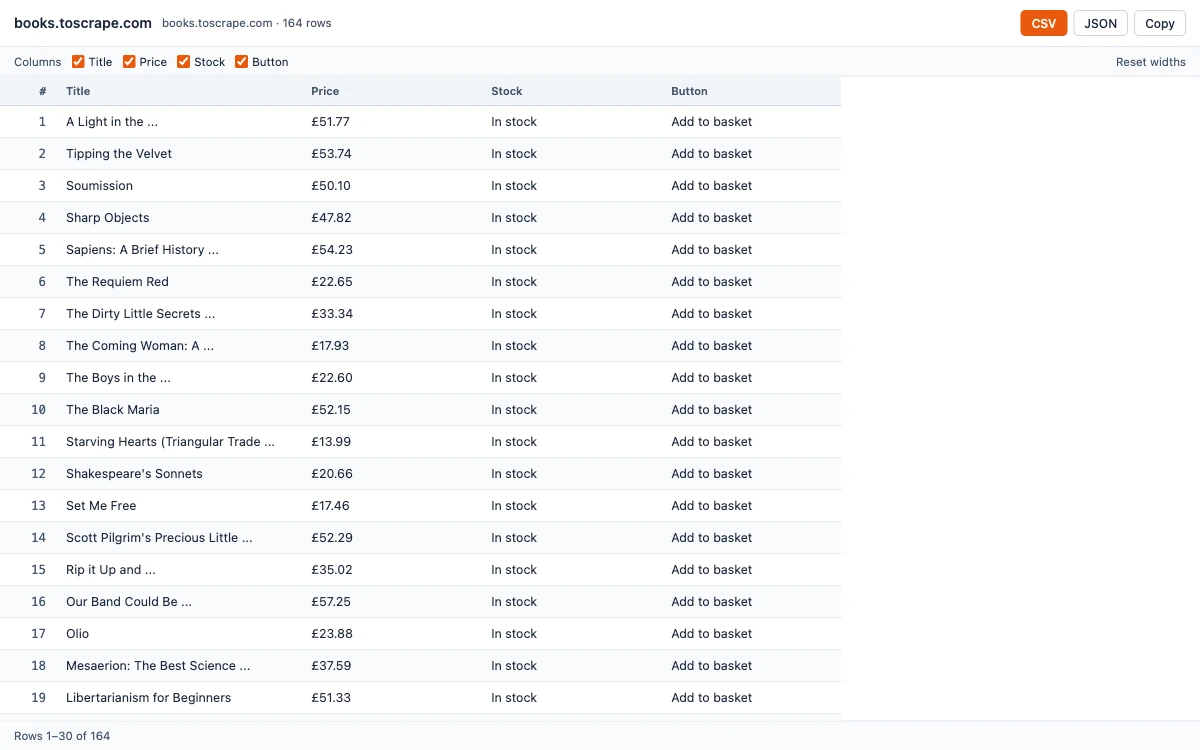Click the title 'Sapiens: A Brief History ...'
The image size is (1200, 750).
click(142, 250)
